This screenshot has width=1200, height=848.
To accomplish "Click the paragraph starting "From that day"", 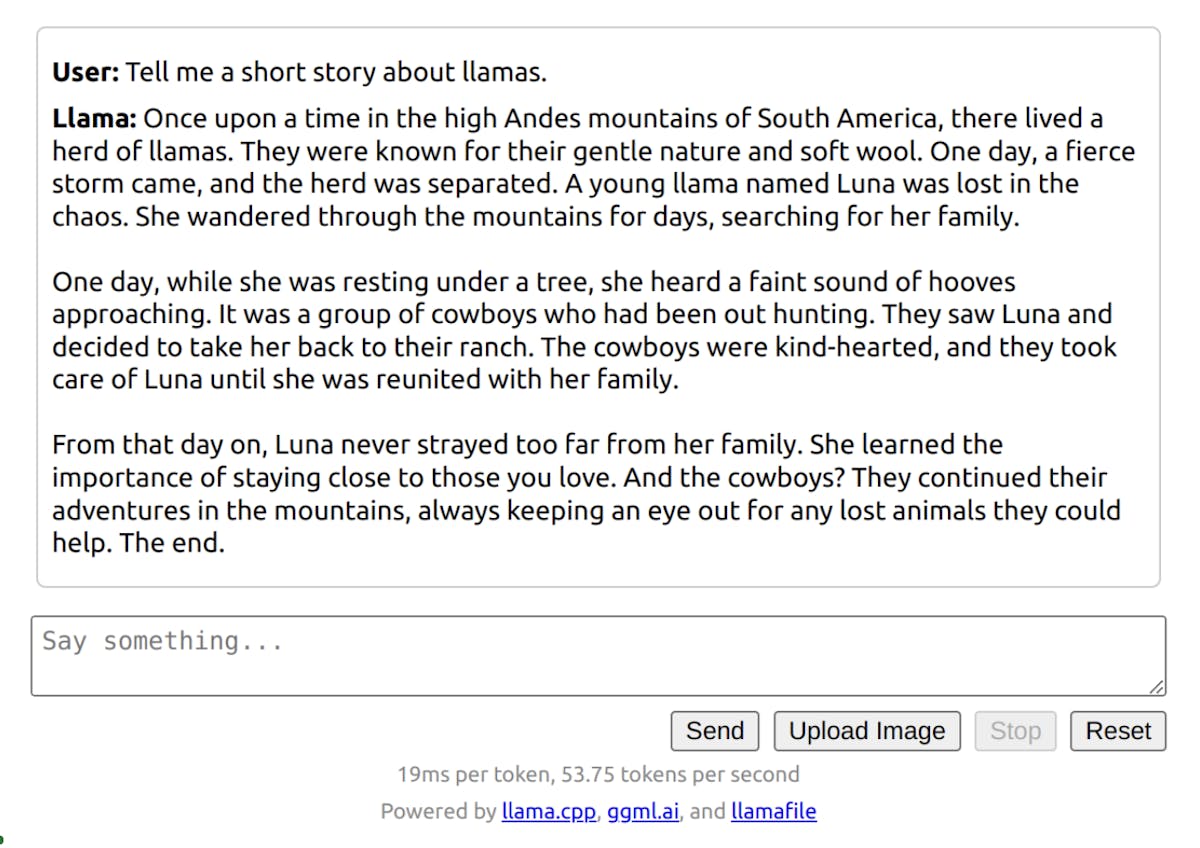I will pyautogui.click(x=586, y=494).
